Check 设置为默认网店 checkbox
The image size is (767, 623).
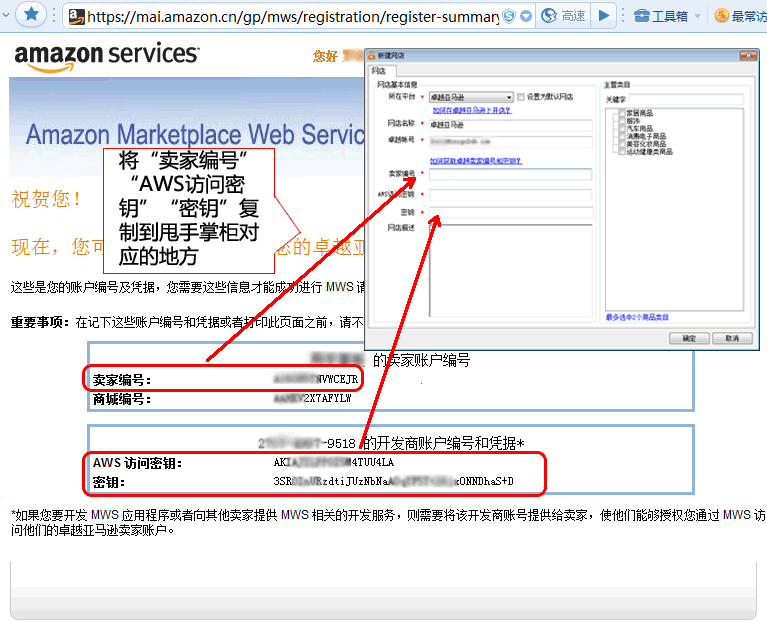point(521,97)
